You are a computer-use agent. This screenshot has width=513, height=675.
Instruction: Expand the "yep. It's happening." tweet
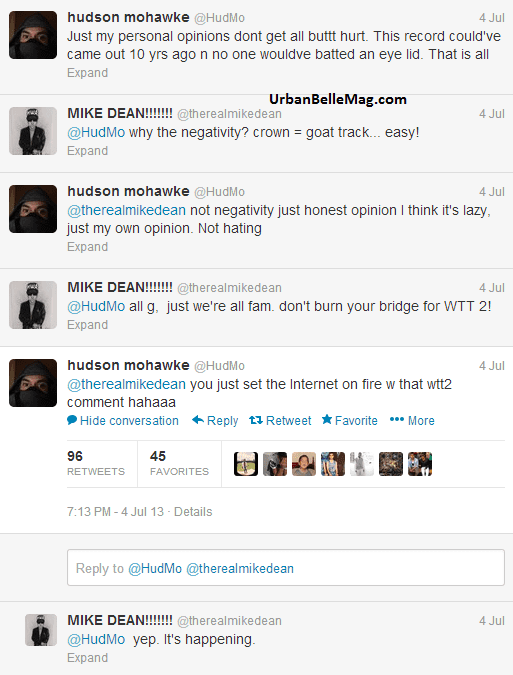coord(87,658)
